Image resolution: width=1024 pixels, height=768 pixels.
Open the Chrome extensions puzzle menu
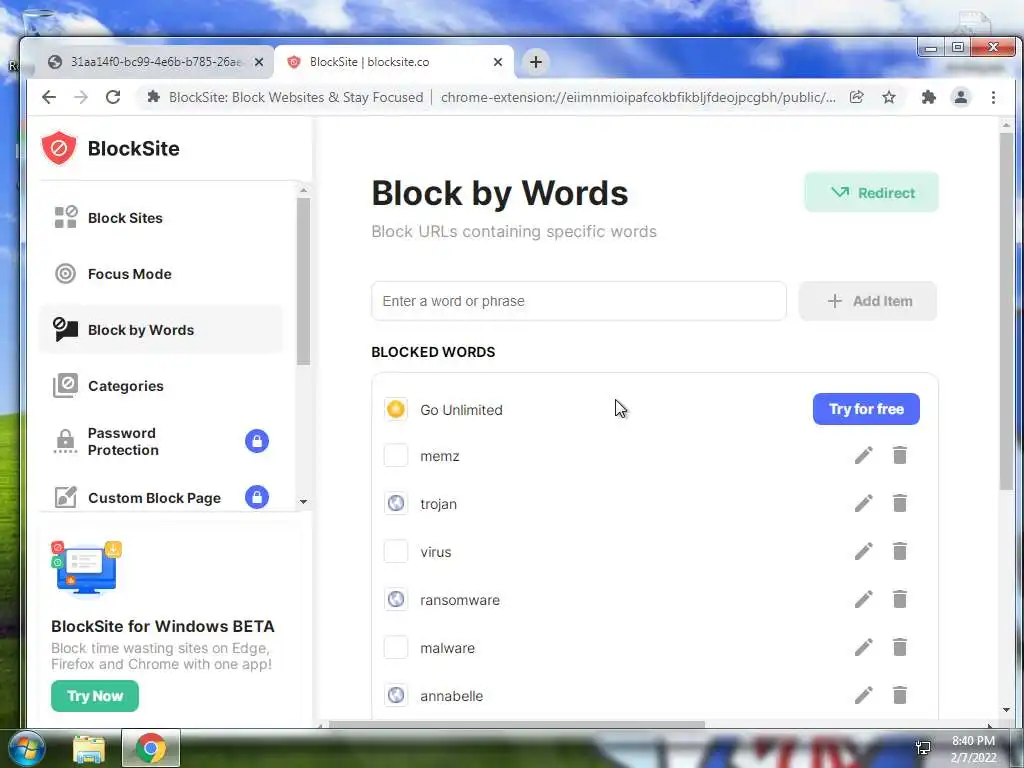929,97
